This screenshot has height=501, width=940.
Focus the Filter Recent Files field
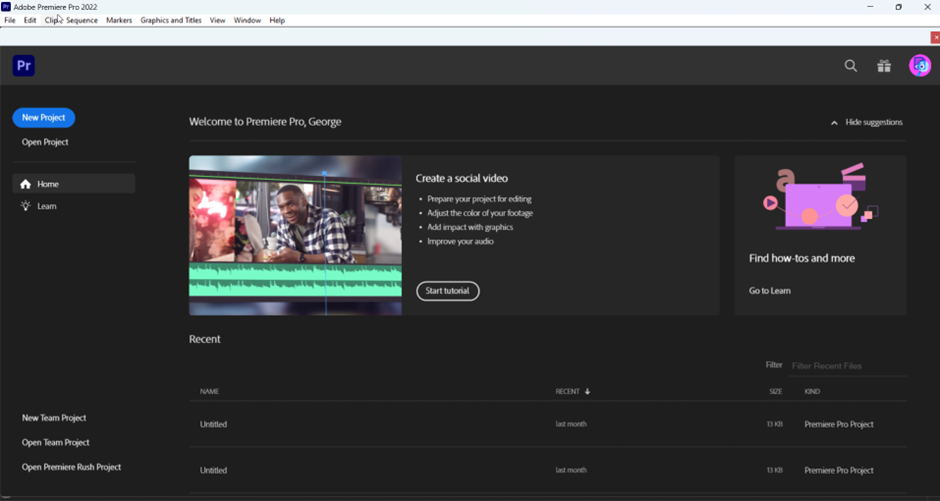(848, 366)
